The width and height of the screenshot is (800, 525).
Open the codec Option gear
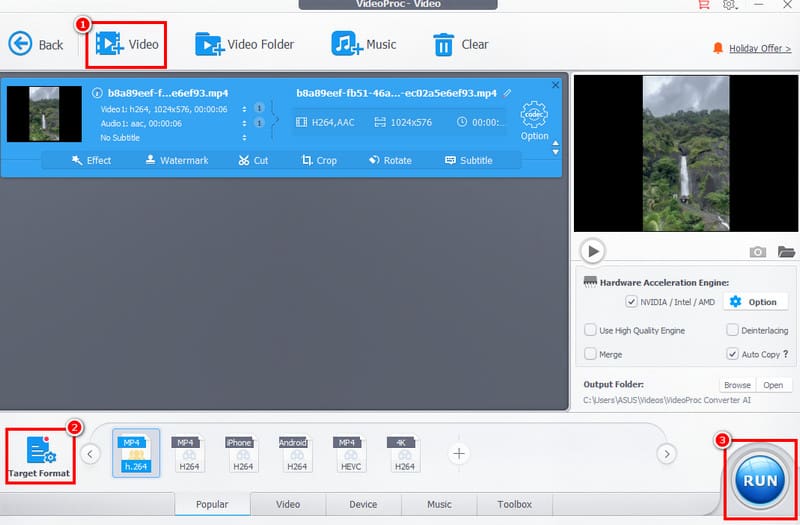click(x=535, y=117)
